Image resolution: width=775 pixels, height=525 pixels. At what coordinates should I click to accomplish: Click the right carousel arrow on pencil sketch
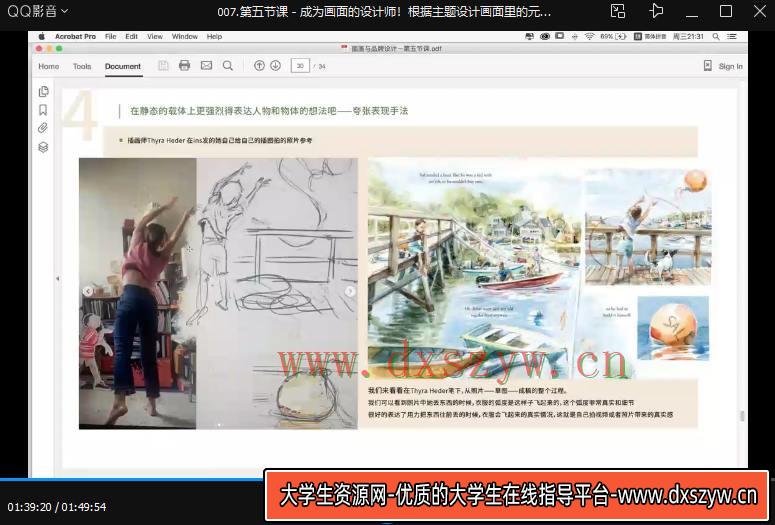point(350,291)
